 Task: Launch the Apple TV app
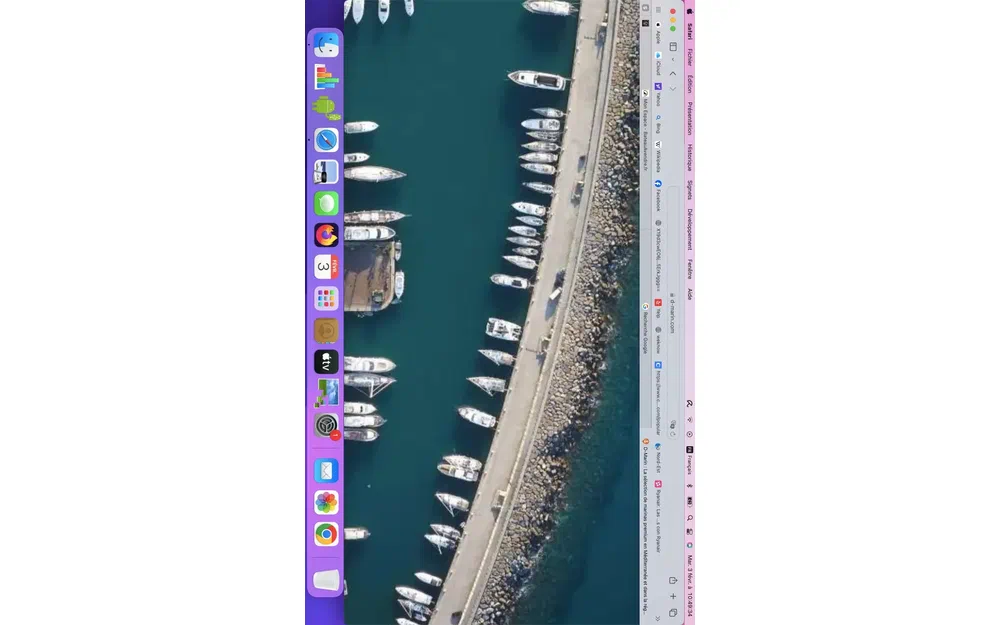coord(326,362)
